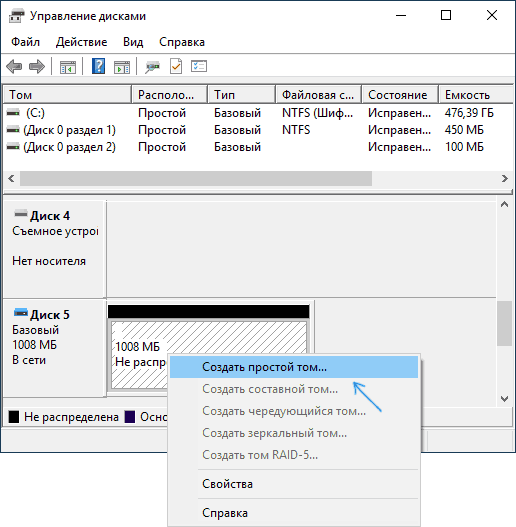Click the disk pane scroll up arrow
Viewport: 516px width, 527px height.
pyautogui.click(x=504, y=204)
